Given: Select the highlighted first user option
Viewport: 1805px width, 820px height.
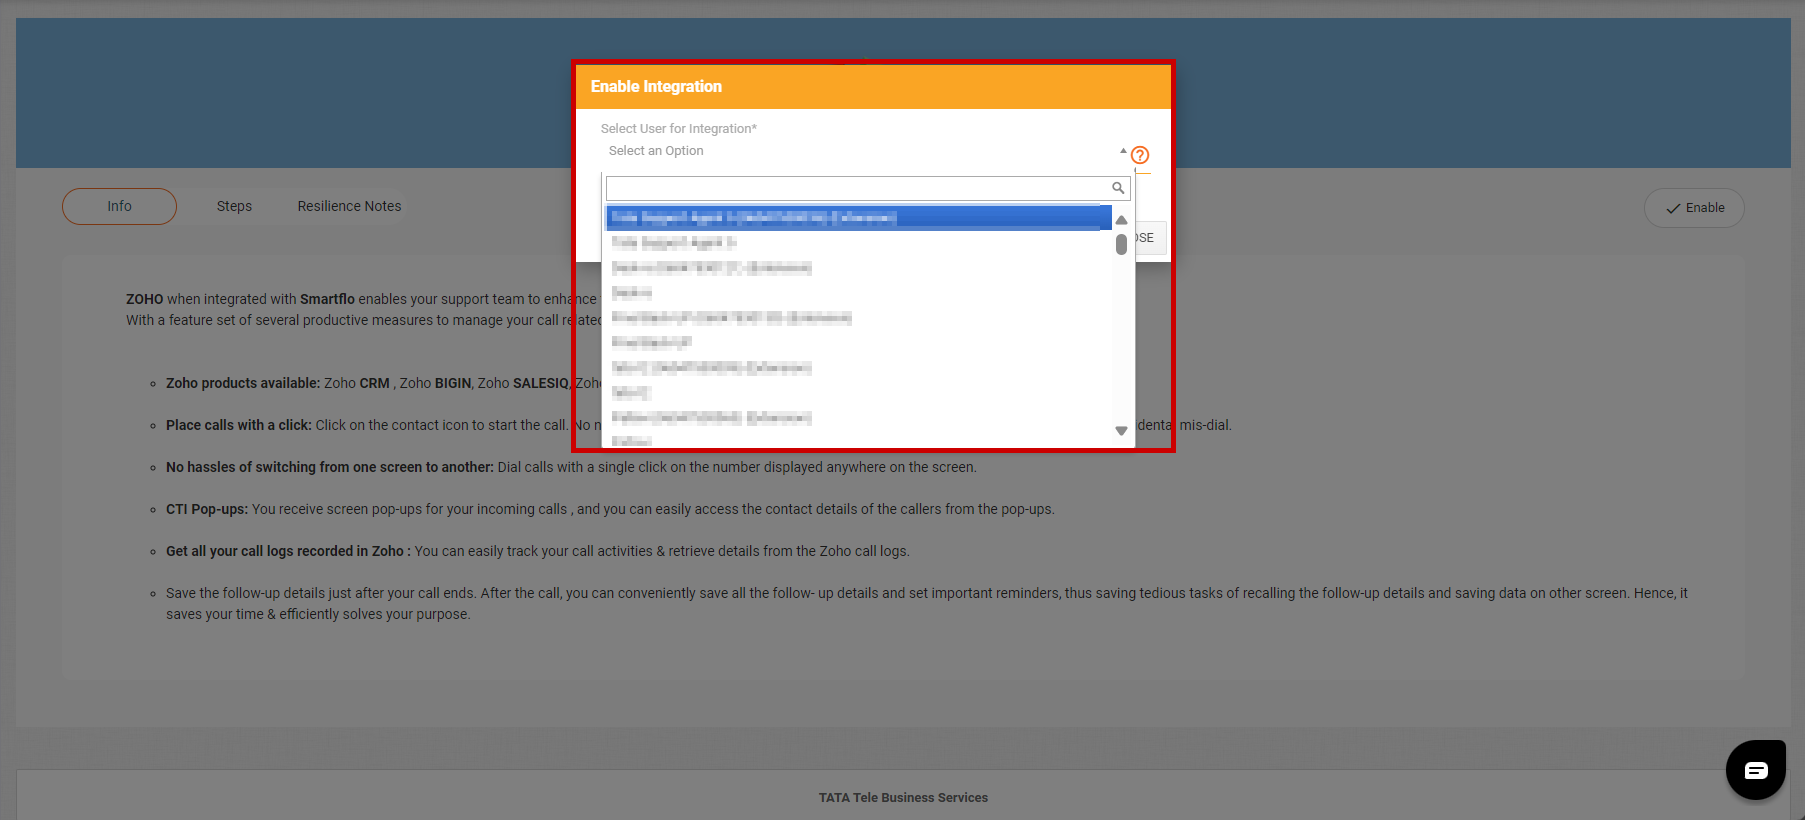Looking at the screenshot, I should [859, 217].
